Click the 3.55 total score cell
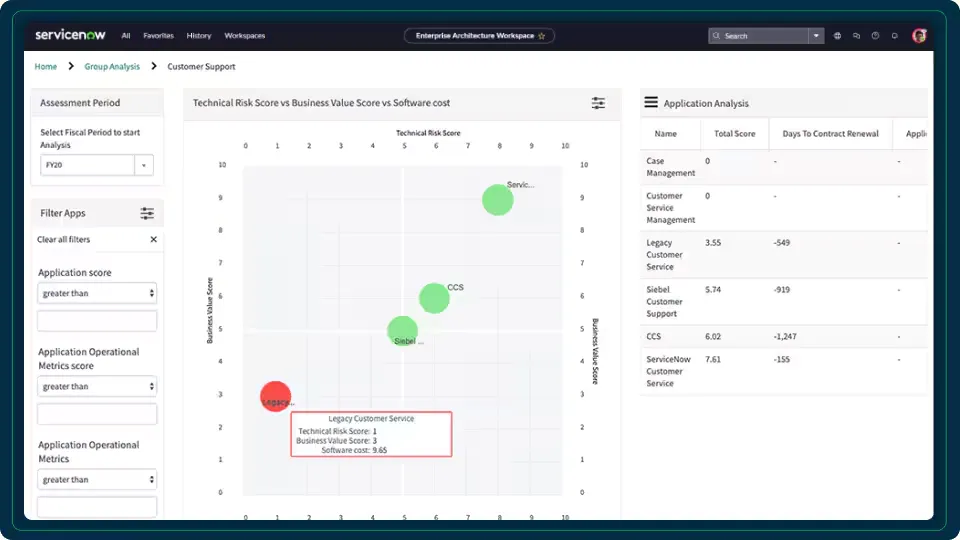Image resolution: width=960 pixels, height=540 pixels. (x=713, y=242)
